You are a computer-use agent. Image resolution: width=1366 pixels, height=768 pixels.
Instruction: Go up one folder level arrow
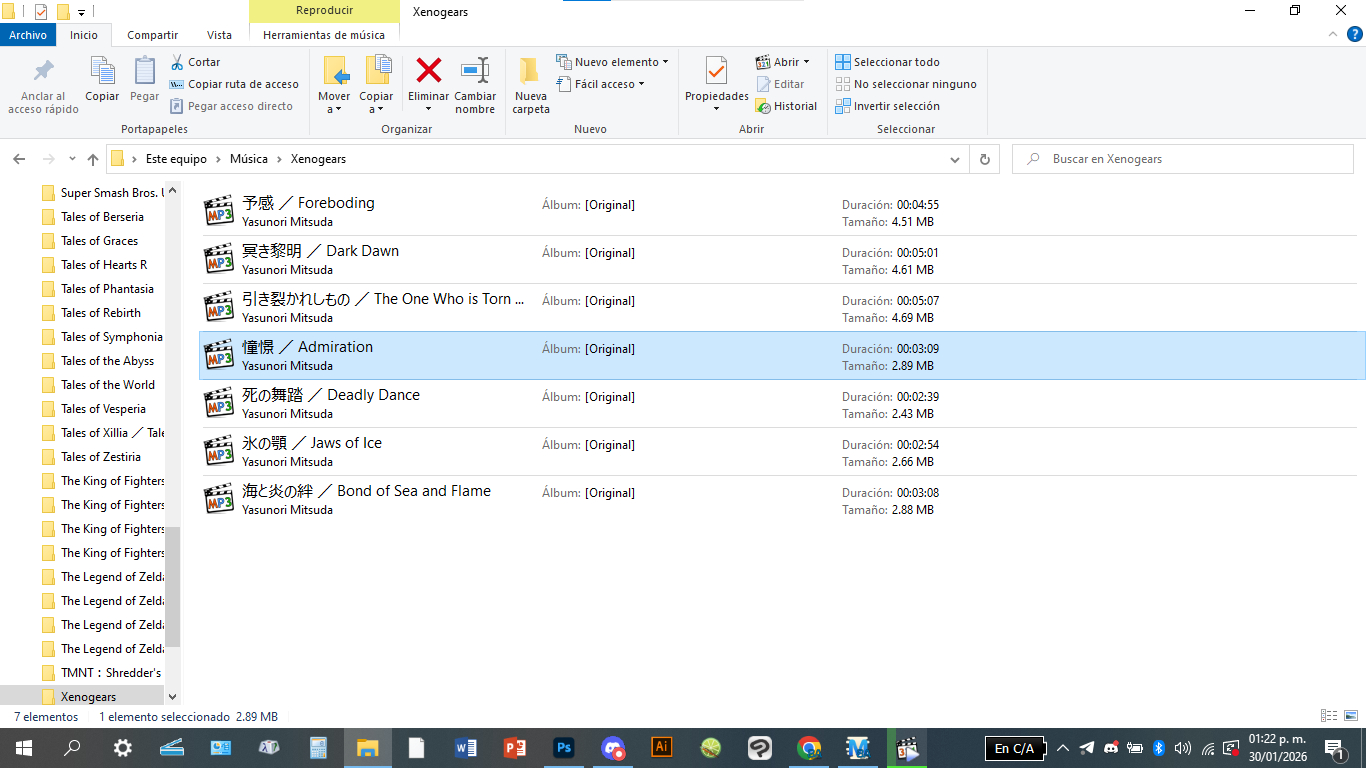93,159
